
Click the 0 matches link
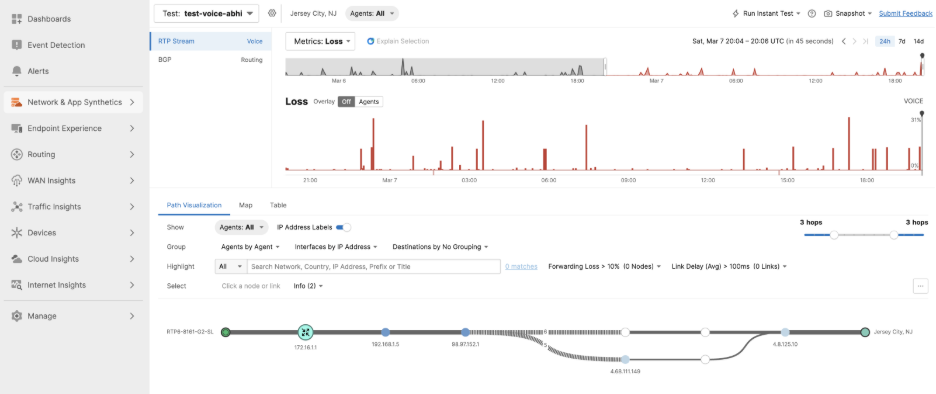[521, 266]
